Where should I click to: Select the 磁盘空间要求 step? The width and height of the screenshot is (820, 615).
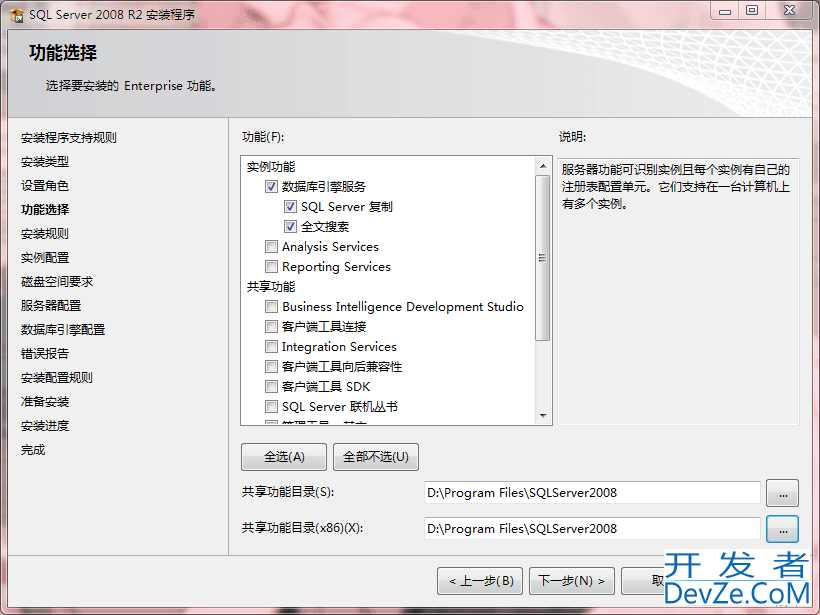coord(57,282)
